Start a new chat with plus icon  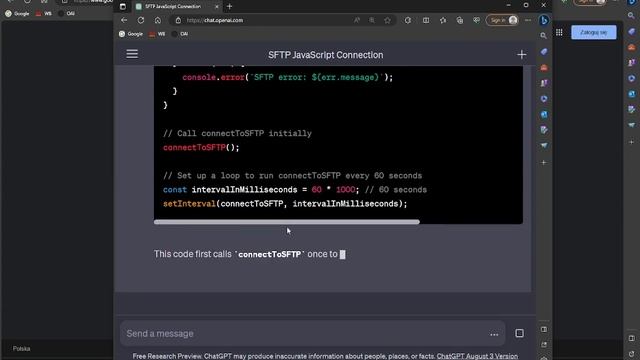(521, 54)
